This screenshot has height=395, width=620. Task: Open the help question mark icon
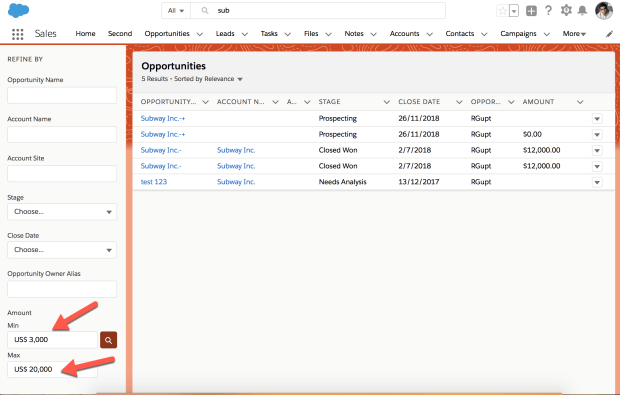tap(548, 11)
